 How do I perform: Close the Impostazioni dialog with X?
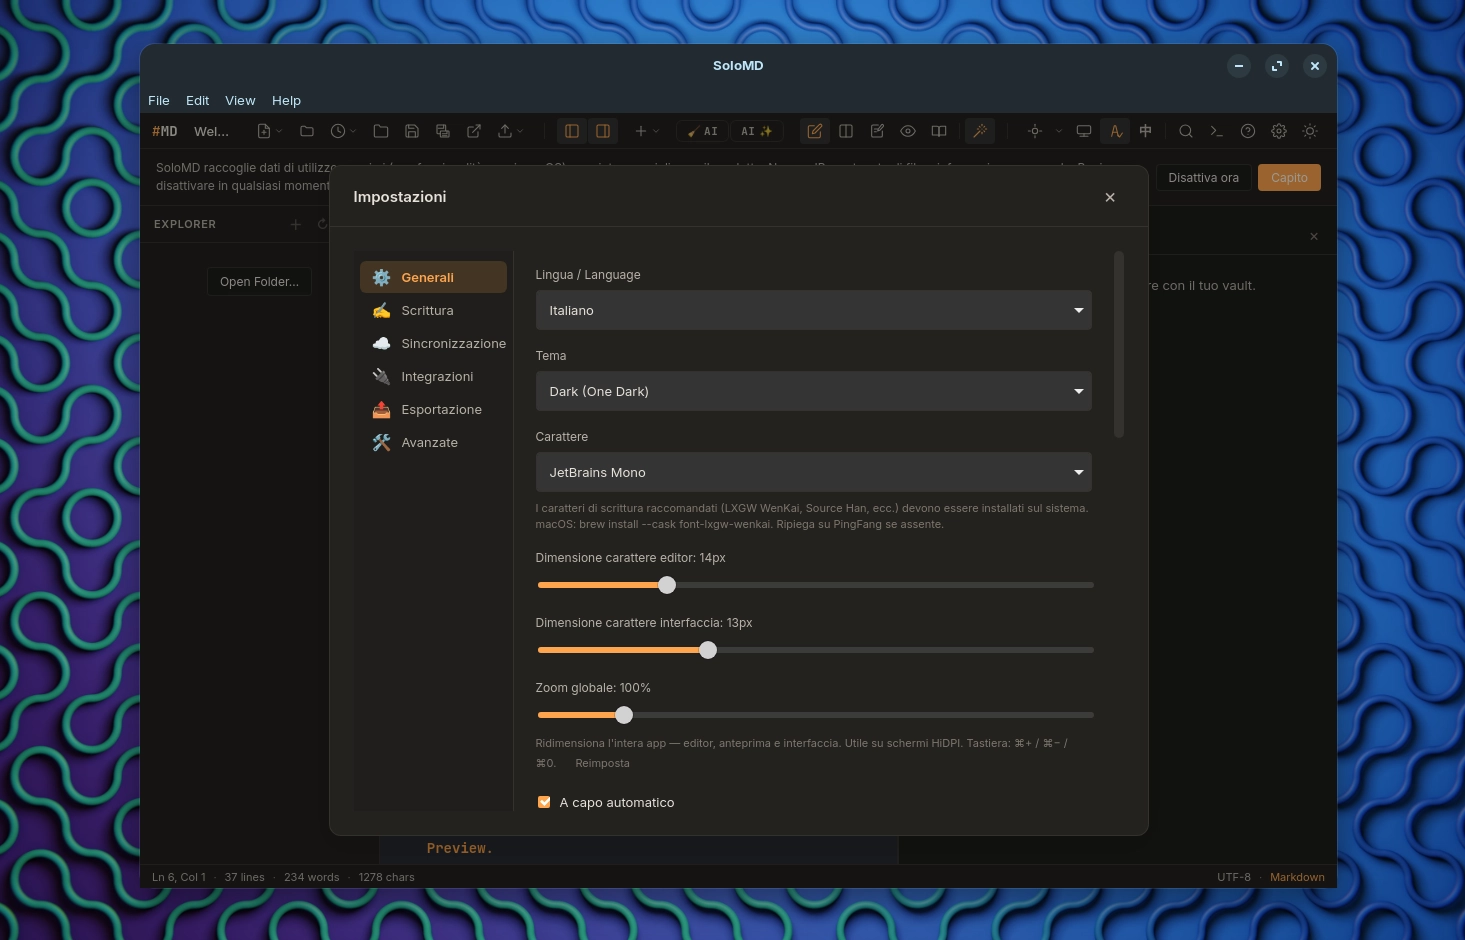1110,197
